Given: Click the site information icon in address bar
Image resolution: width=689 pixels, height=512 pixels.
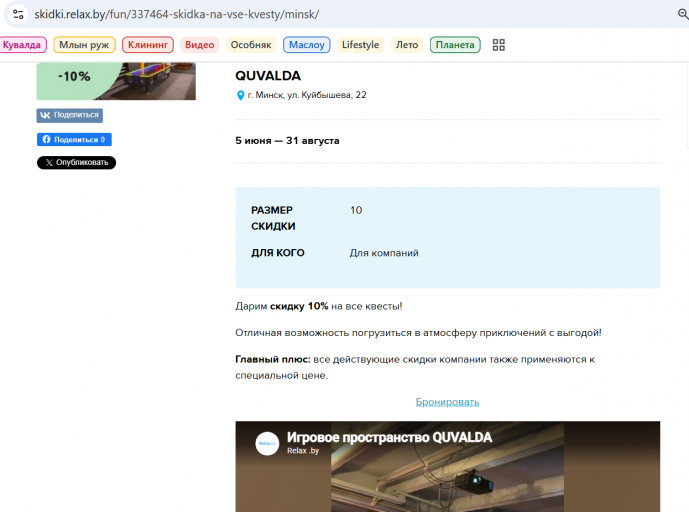Looking at the screenshot, I should pyautogui.click(x=18, y=15).
